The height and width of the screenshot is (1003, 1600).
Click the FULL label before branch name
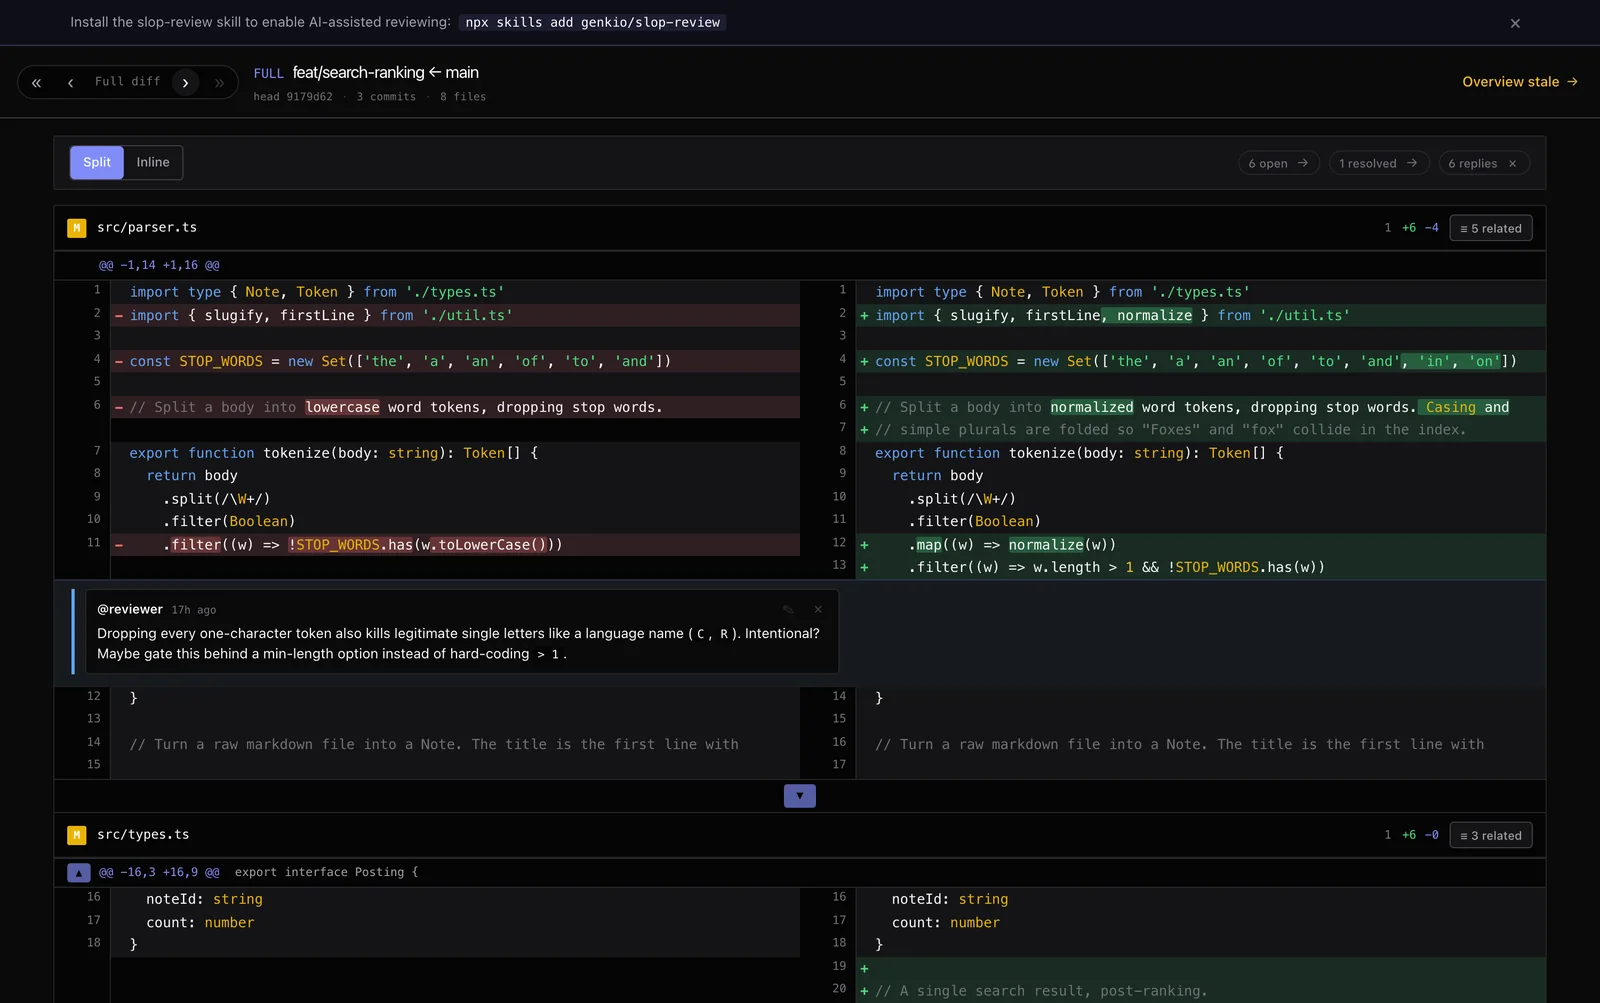pyautogui.click(x=269, y=73)
